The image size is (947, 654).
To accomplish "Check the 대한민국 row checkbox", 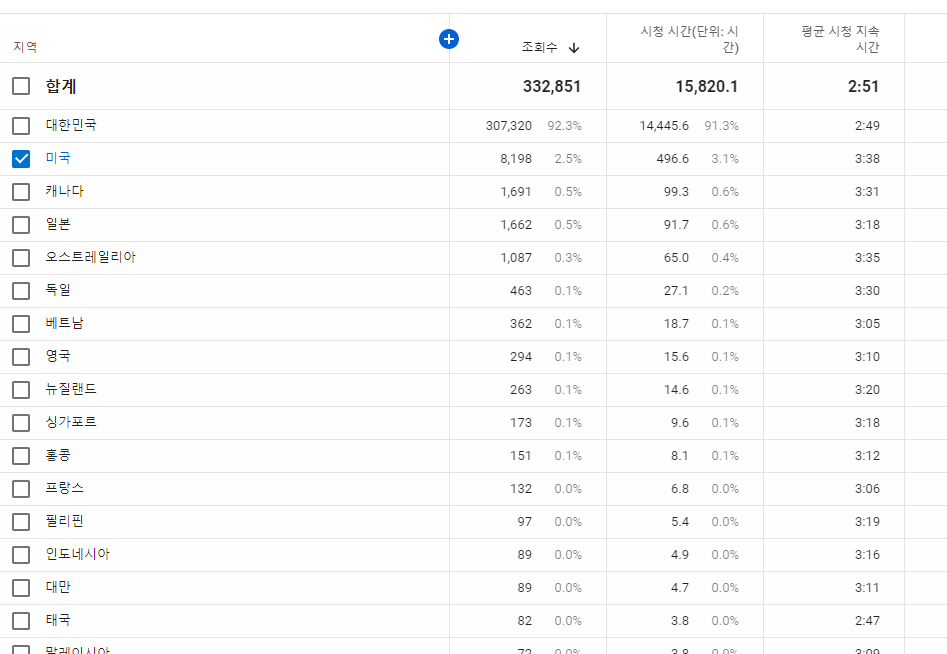I will coord(21,126).
